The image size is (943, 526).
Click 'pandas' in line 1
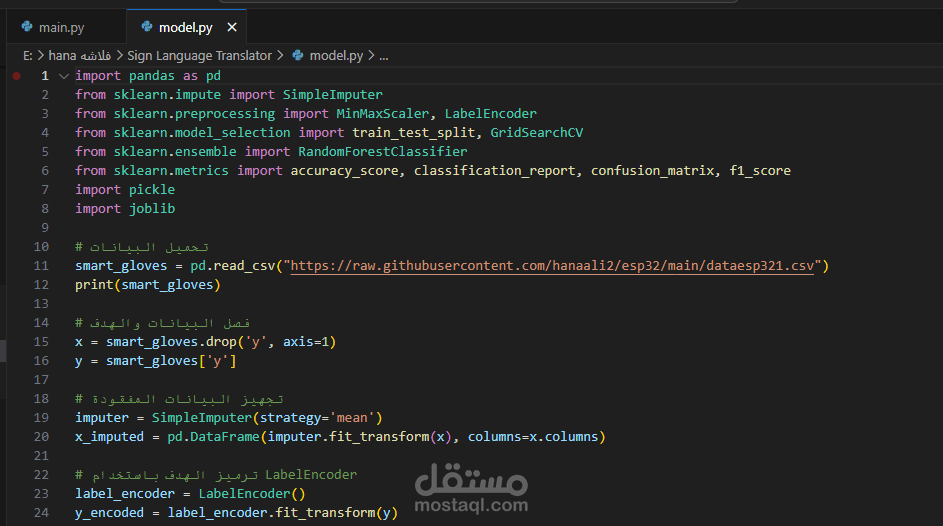[152, 76]
